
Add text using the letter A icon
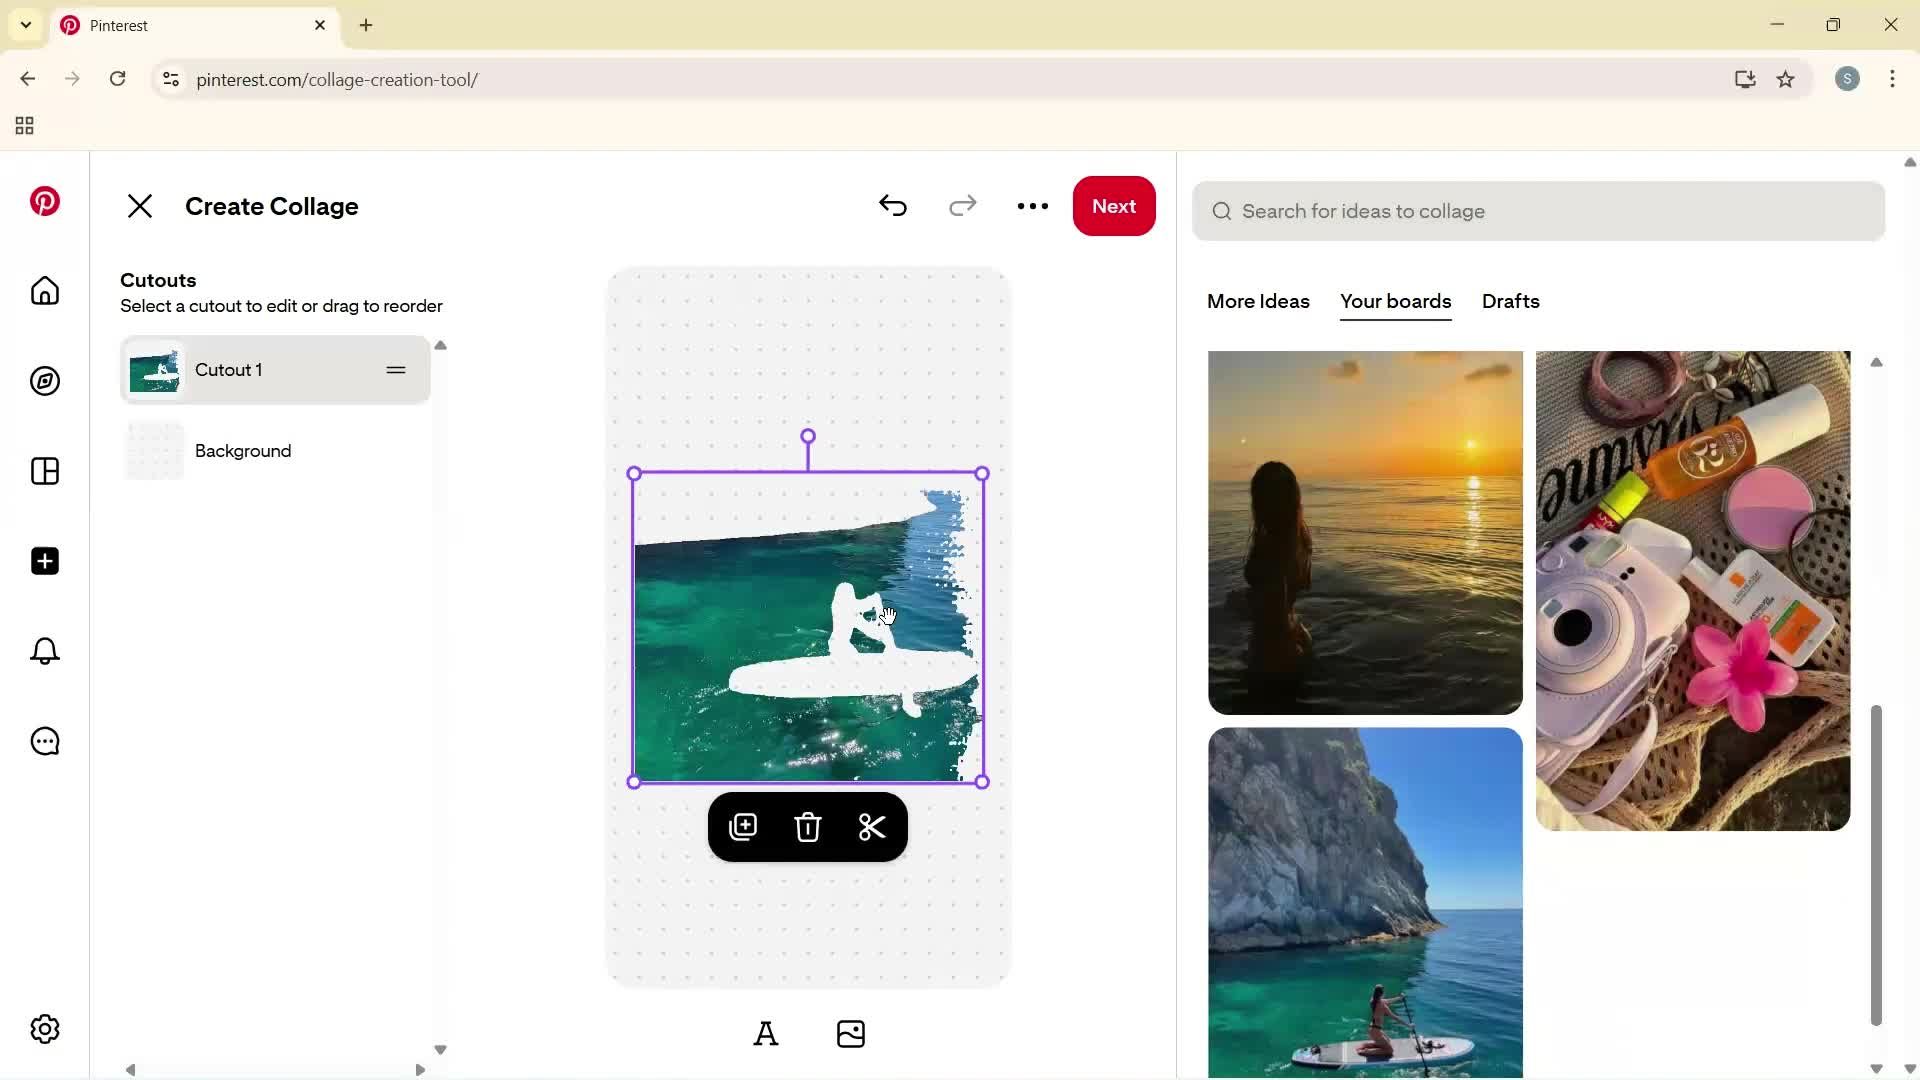click(766, 1034)
